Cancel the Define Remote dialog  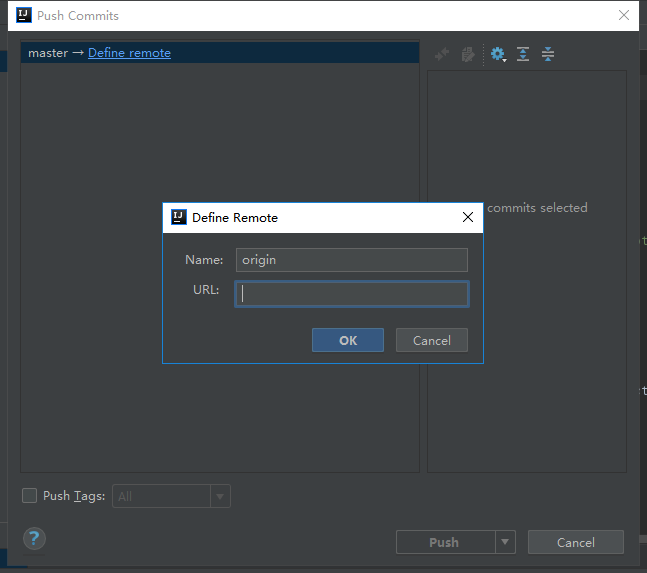pyautogui.click(x=432, y=340)
